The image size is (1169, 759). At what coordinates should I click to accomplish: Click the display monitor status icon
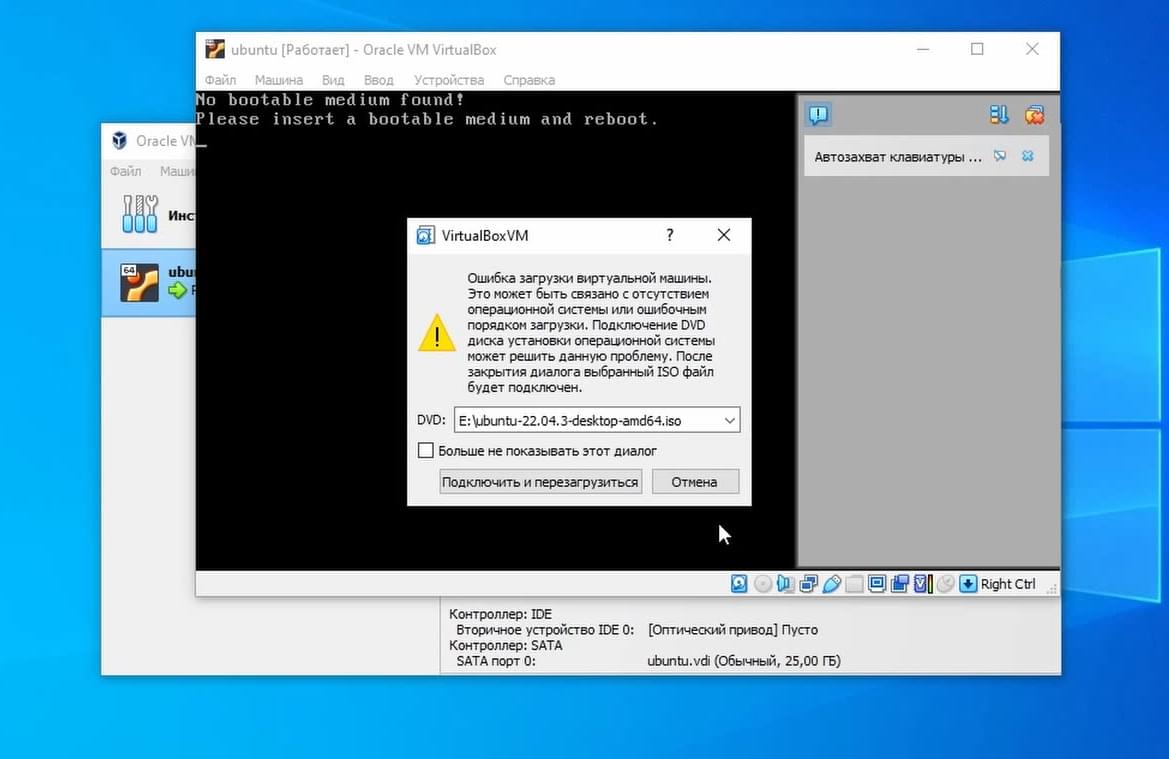pyautogui.click(x=877, y=584)
